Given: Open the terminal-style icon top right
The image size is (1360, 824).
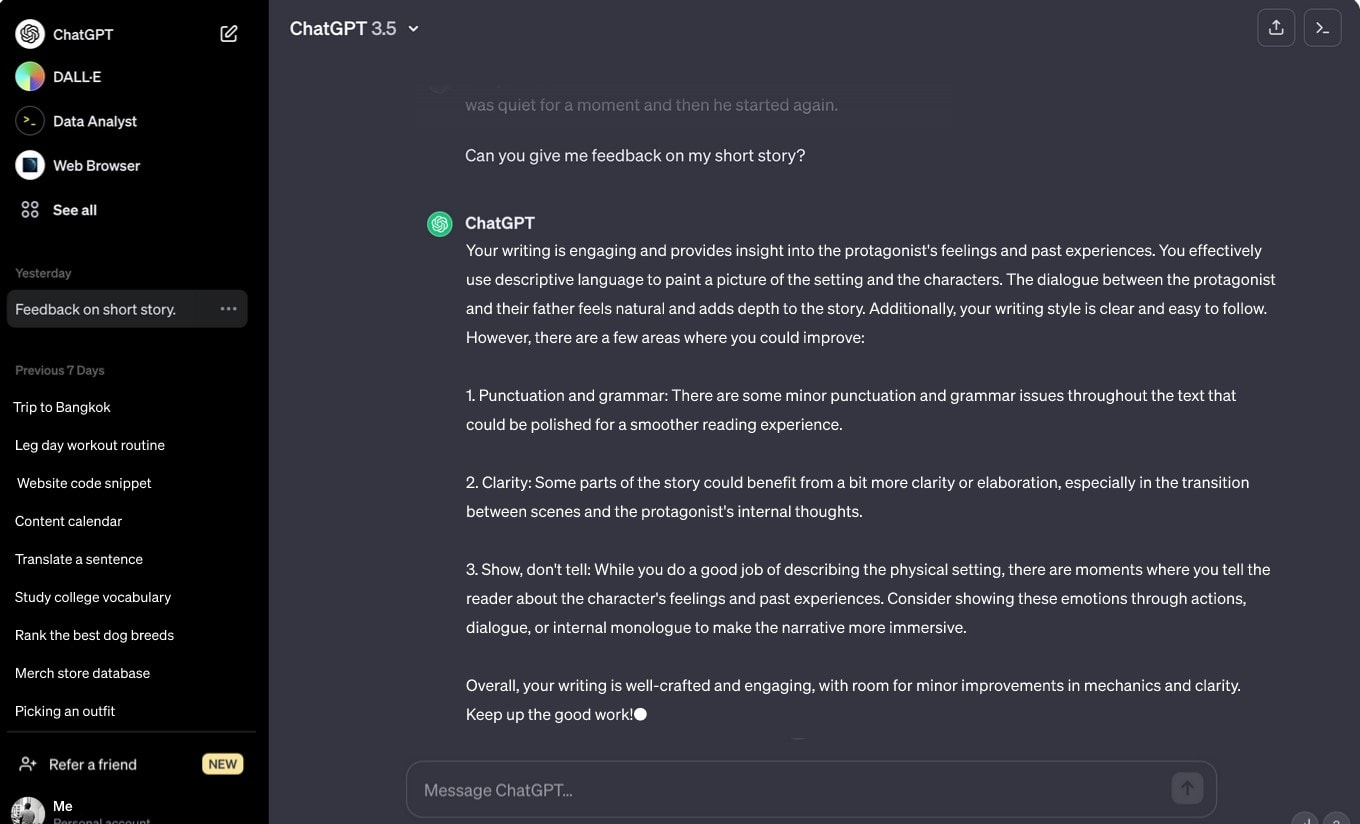Looking at the screenshot, I should (1322, 27).
